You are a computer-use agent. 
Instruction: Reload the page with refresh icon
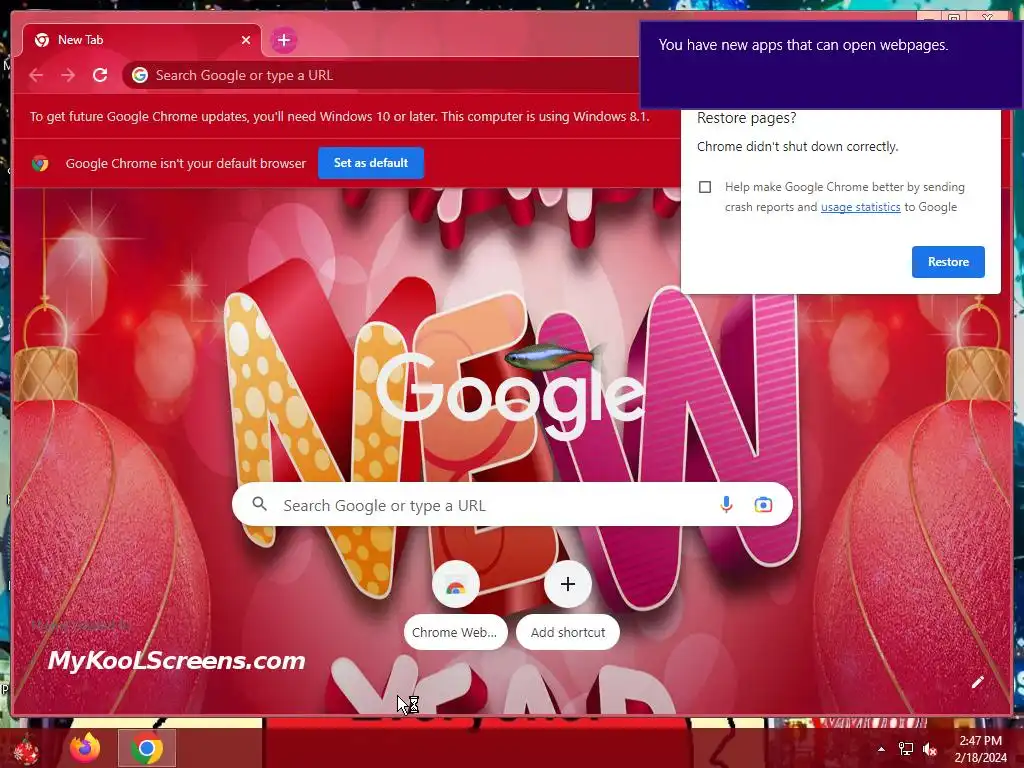(100, 75)
